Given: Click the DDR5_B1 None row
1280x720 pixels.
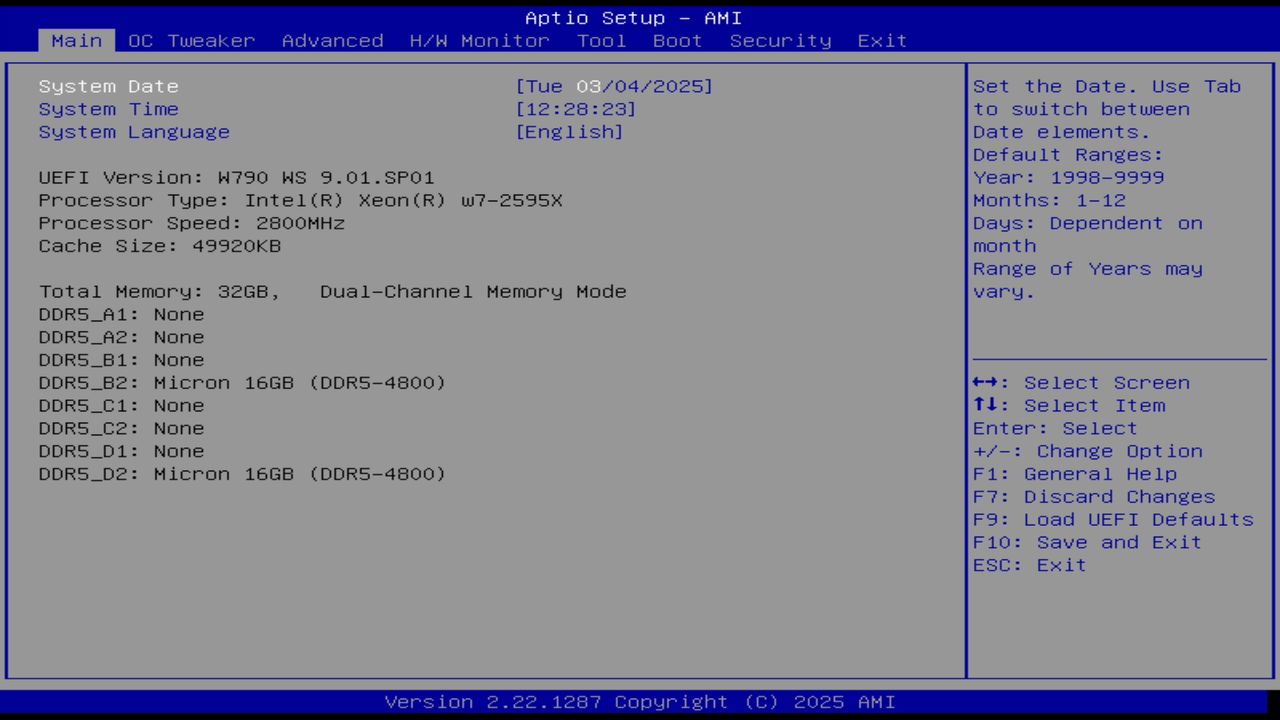Looking at the screenshot, I should coord(122,360).
